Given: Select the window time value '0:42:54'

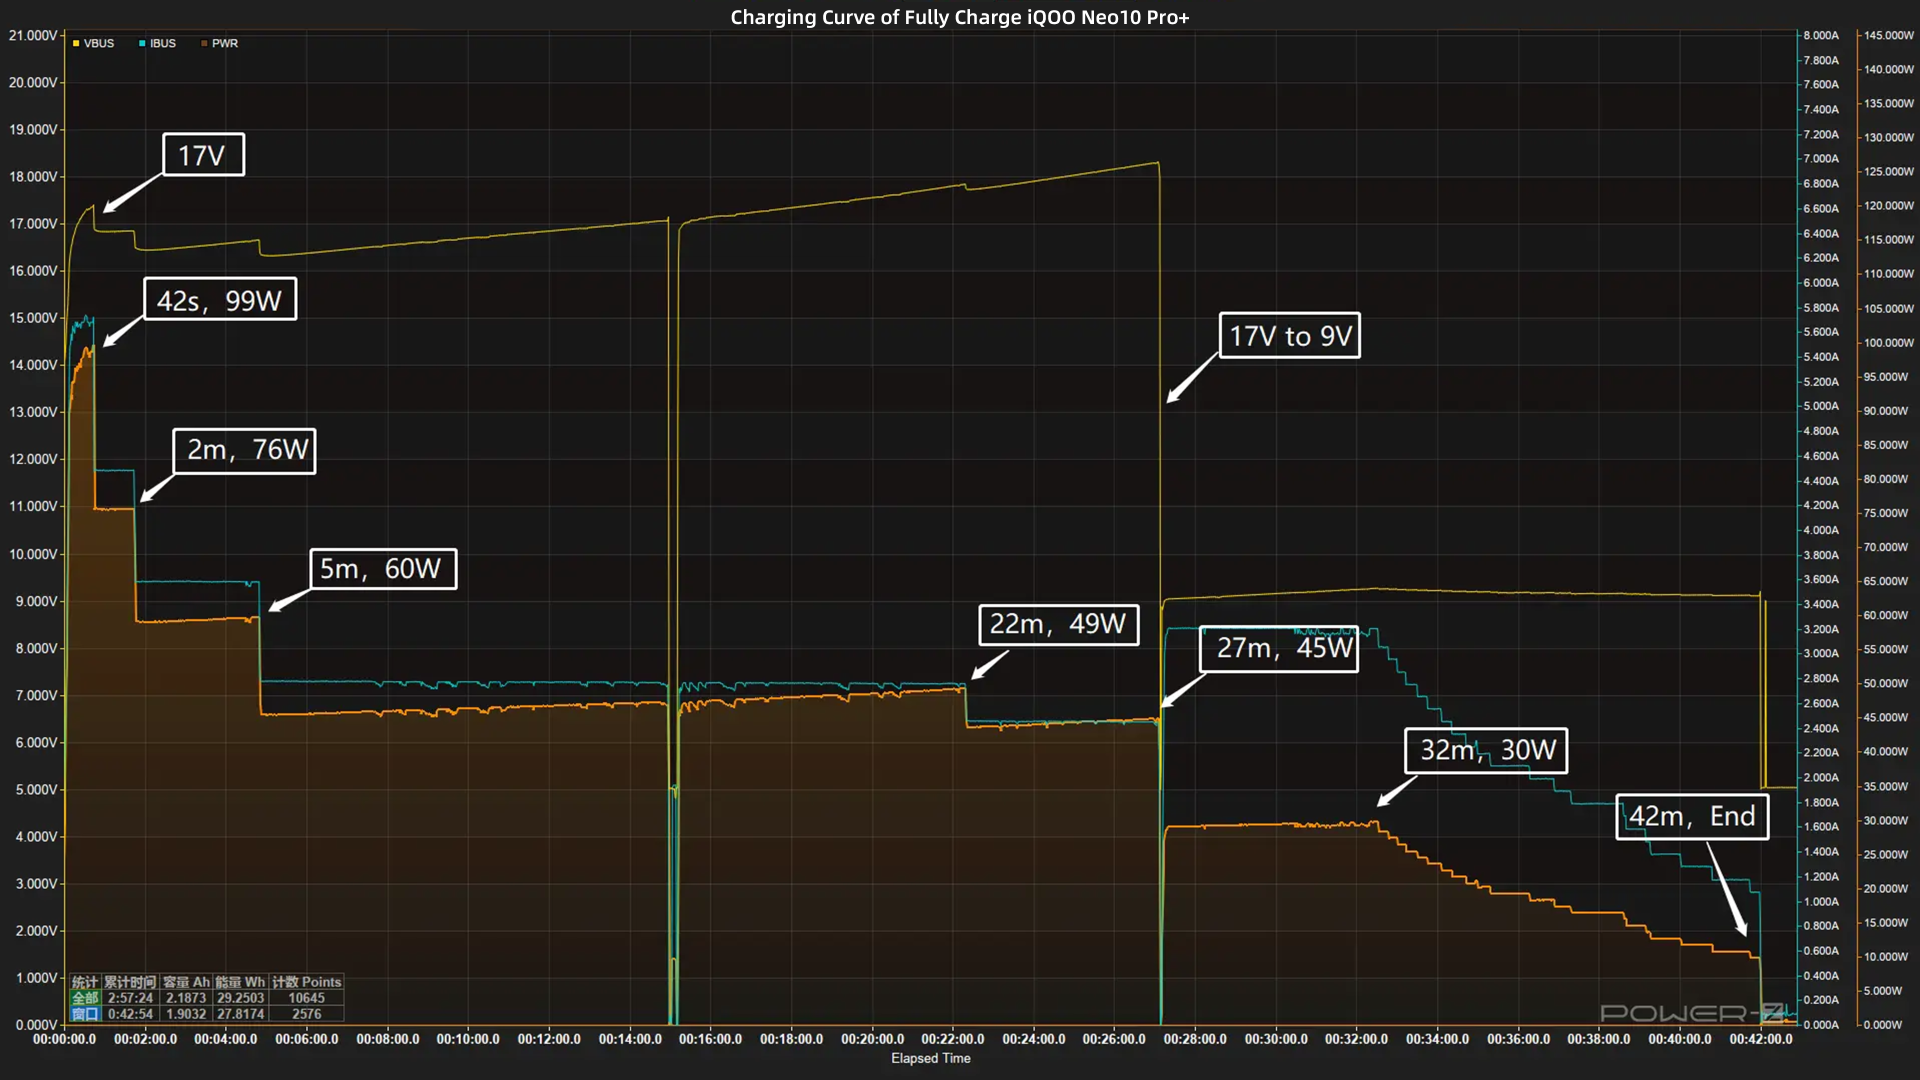Looking at the screenshot, I should (130, 1014).
